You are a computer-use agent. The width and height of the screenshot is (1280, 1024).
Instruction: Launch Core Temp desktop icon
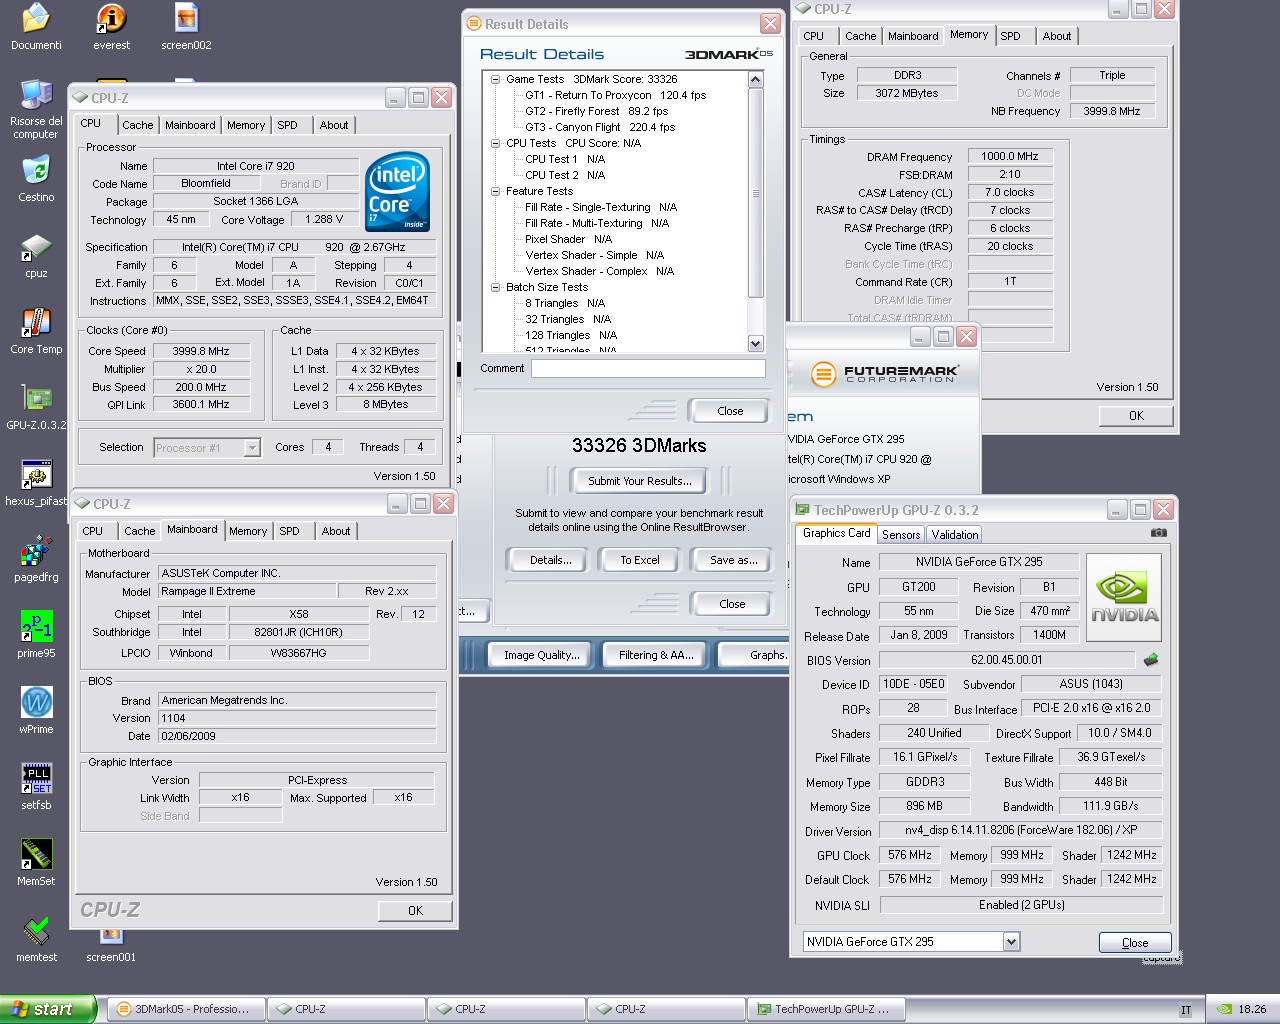[36, 331]
